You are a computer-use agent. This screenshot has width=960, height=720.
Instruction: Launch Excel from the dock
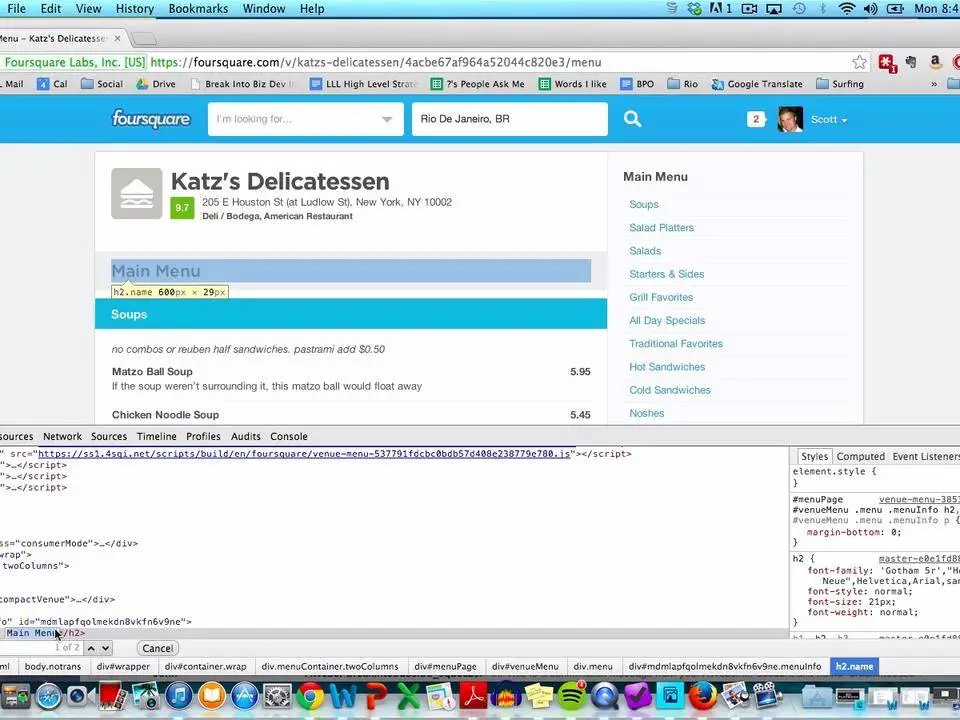coord(408,697)
